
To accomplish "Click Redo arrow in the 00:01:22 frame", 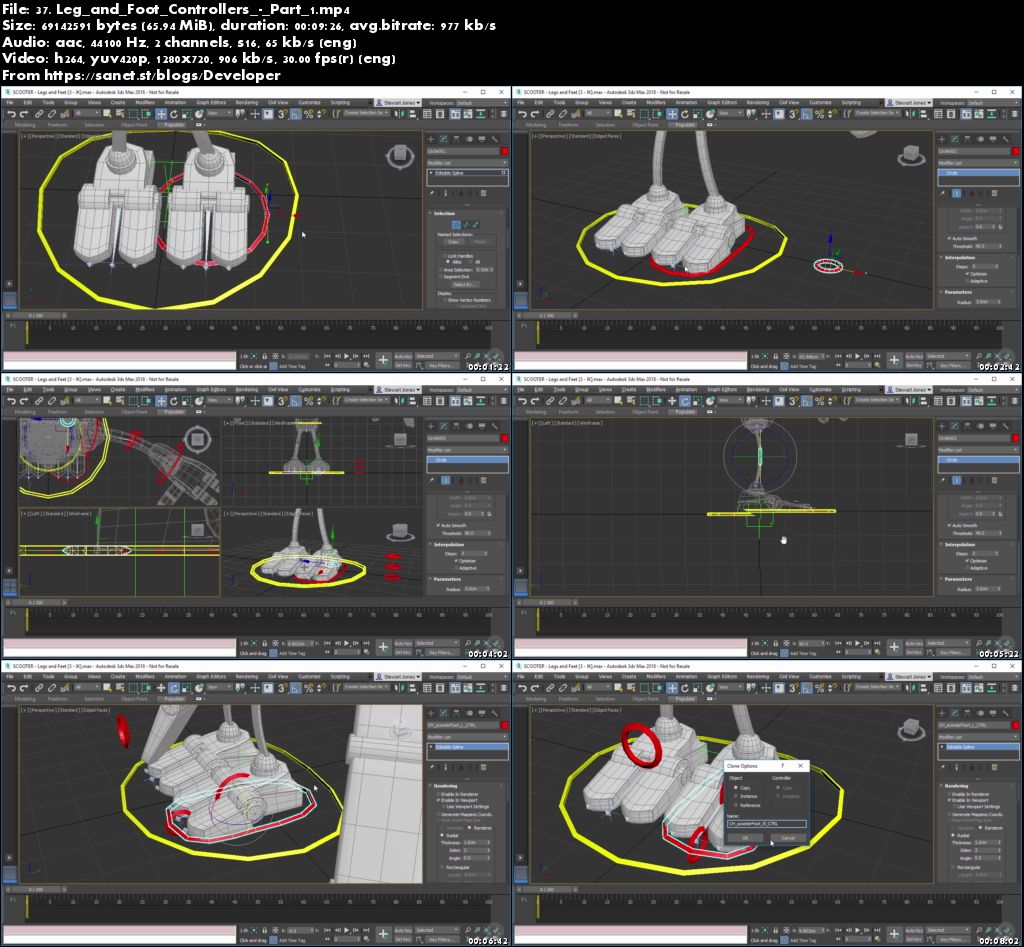I will [x=24, y=114].
